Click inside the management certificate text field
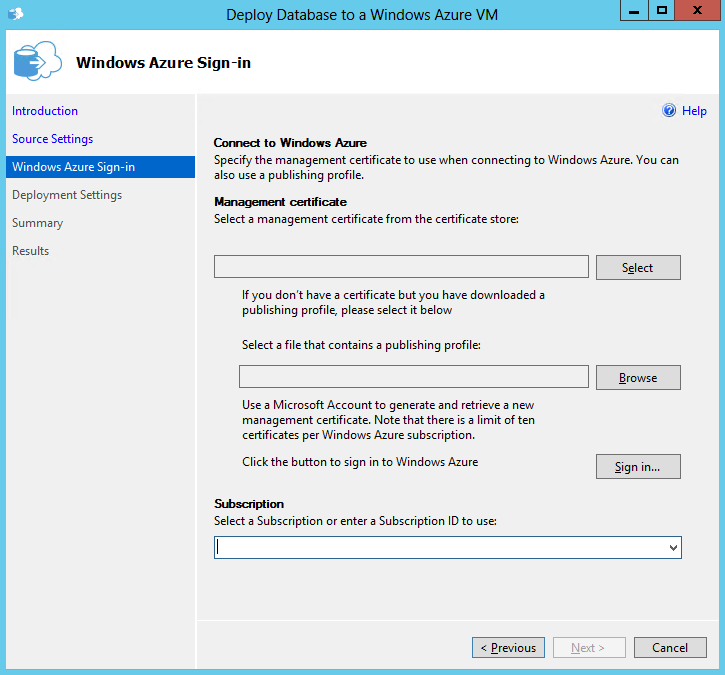 (x=401, y=267)
